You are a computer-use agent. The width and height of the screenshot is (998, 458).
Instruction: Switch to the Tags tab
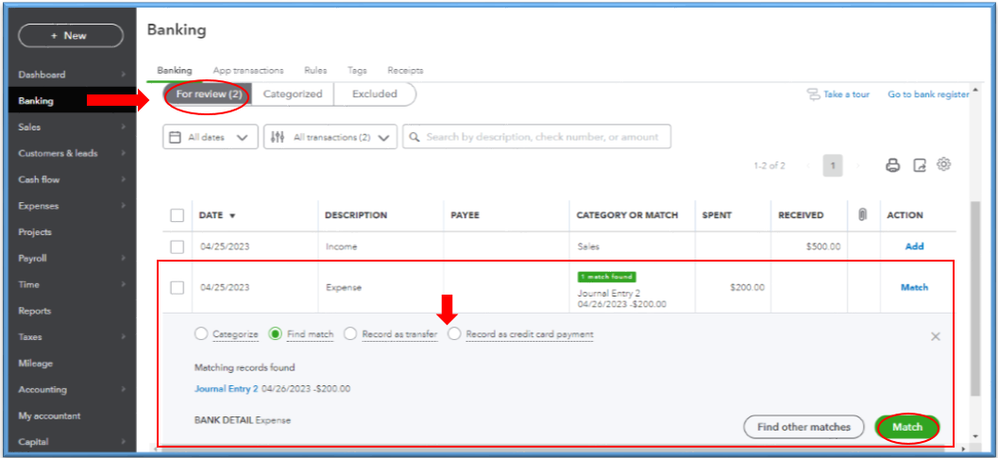pyautogui.click(x=357, y=71)
